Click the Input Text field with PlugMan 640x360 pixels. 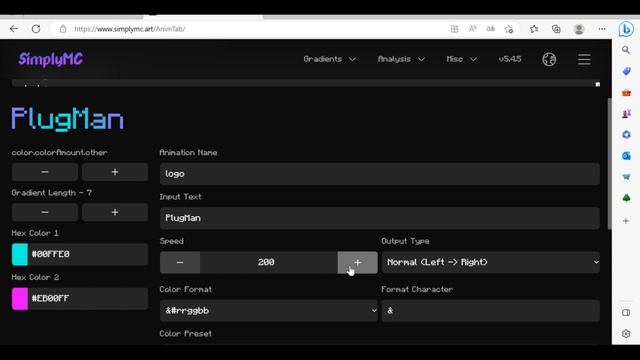coord(380,218)
